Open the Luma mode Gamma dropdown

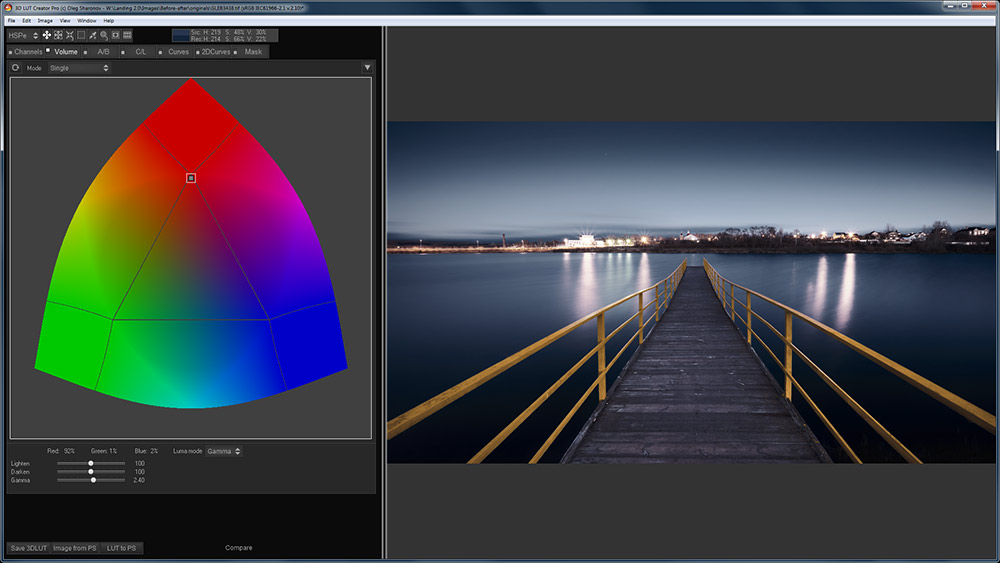pos(223,451)
